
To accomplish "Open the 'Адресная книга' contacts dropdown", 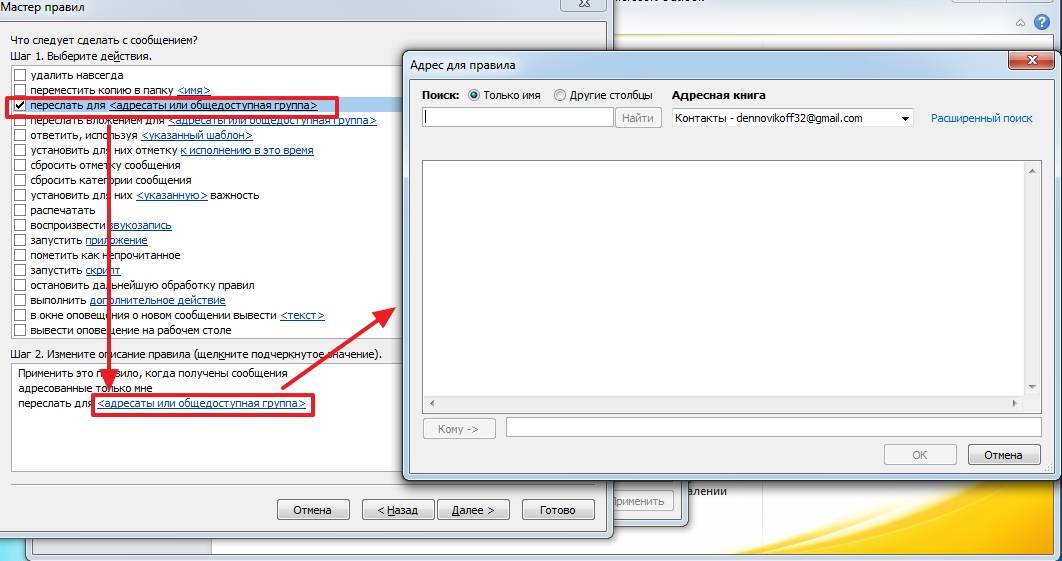I will [906, 118].
